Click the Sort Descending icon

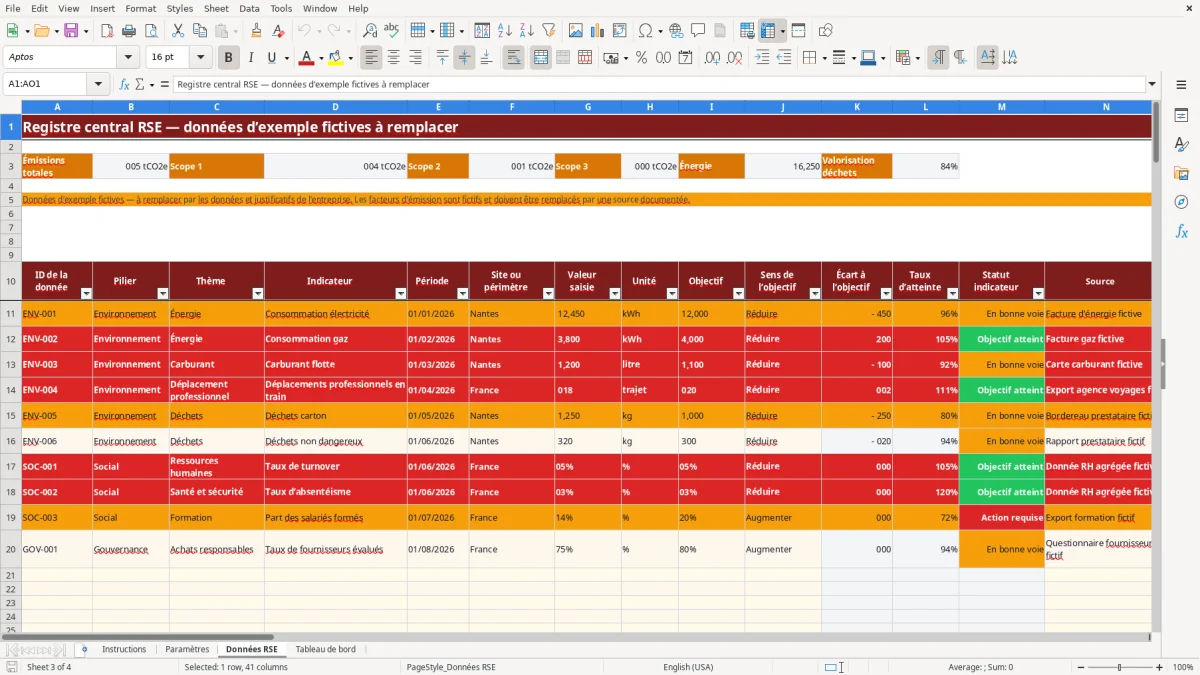(x=526, y=31)
